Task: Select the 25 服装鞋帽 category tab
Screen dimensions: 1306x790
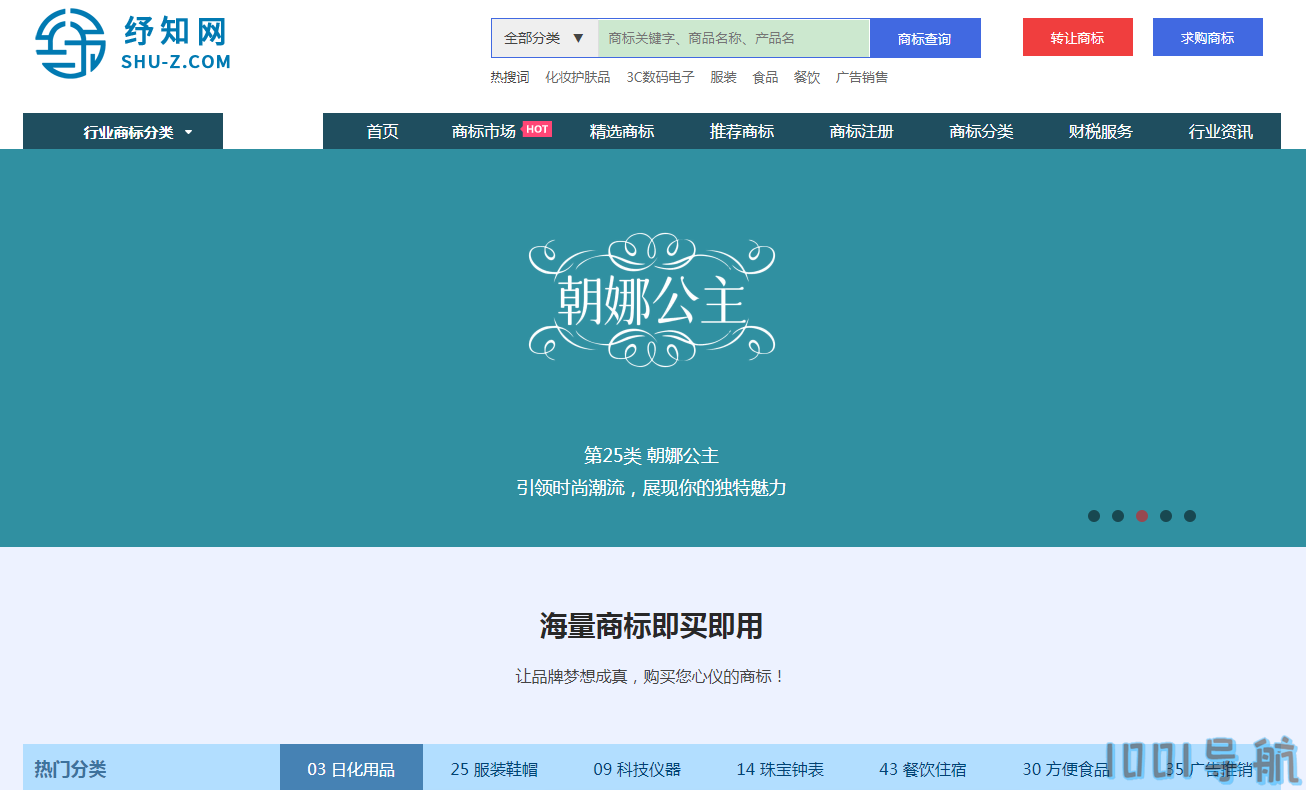Action: tap(494, 768)
